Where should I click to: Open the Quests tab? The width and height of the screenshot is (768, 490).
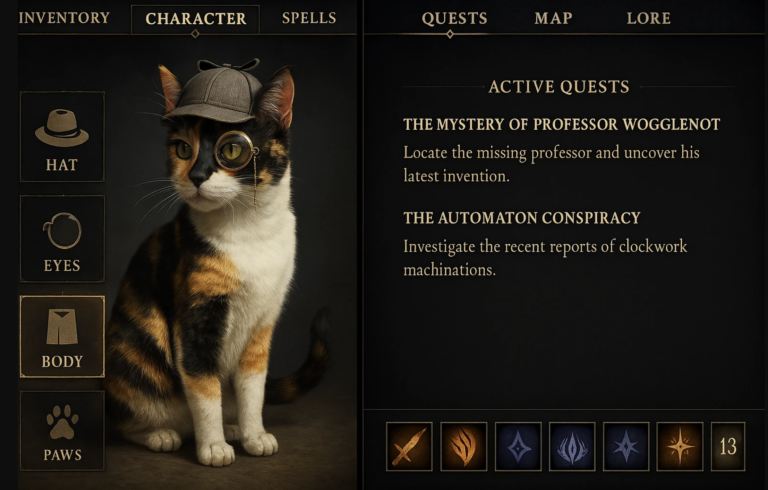pos(454,19)
